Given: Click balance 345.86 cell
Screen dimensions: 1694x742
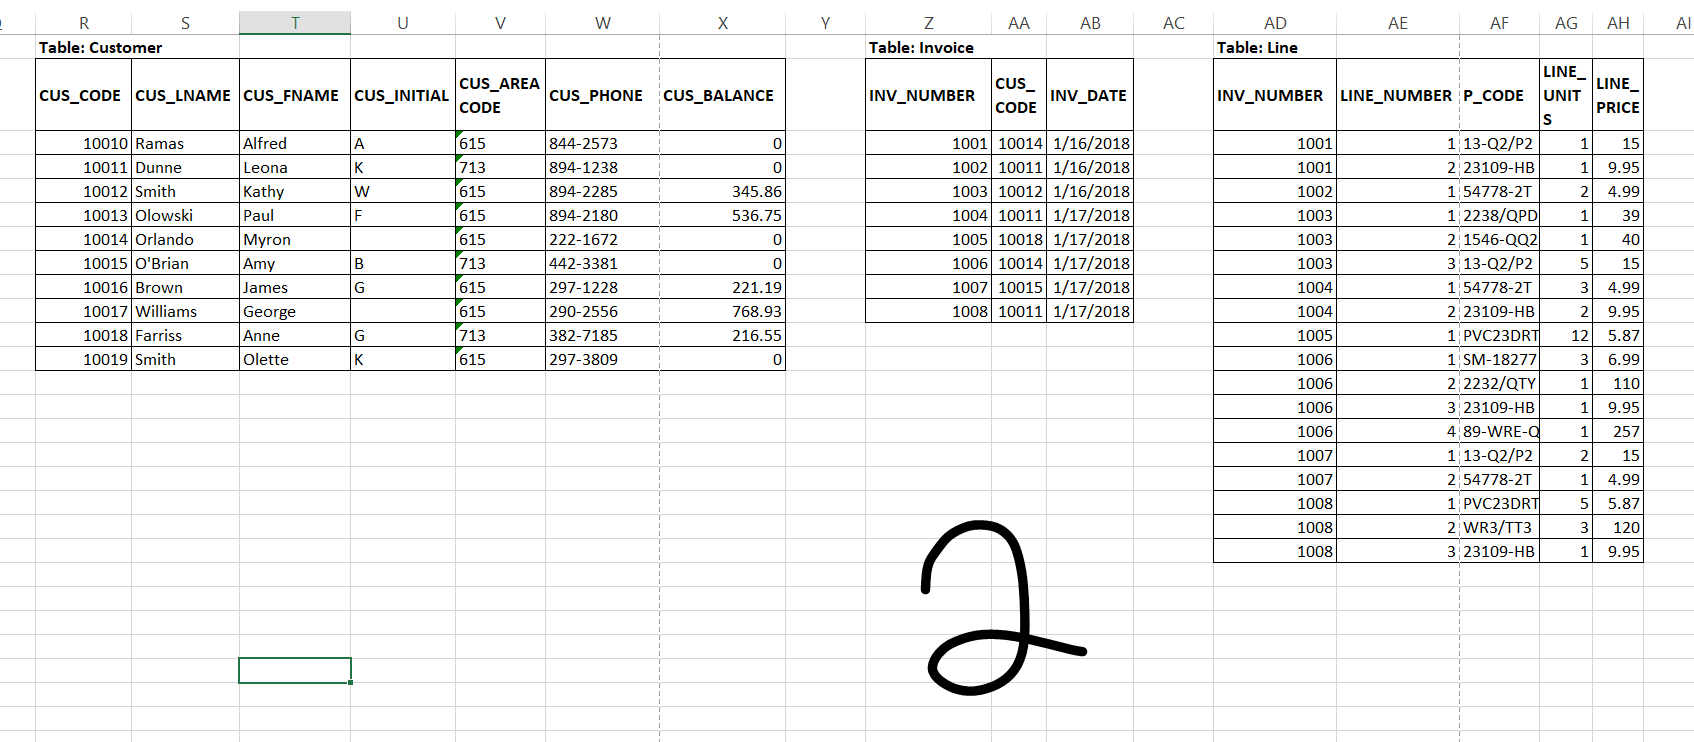Looking at the screenshot, I should [722, 191].
